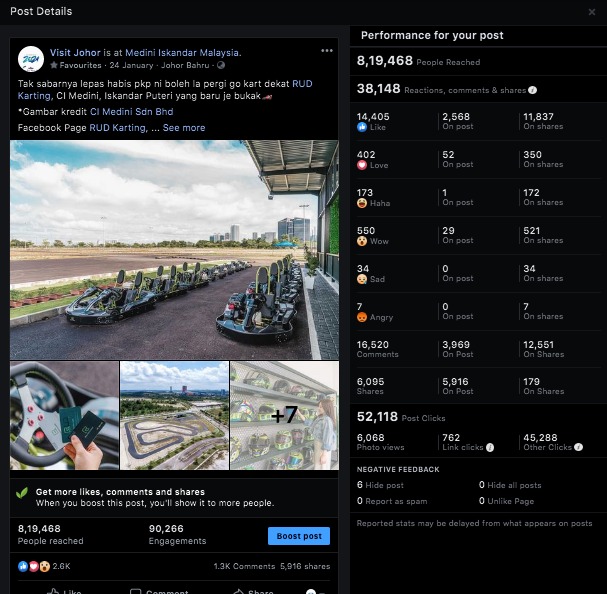
Task: Click the Love heart icon in stats
Action: coord(362,165)
